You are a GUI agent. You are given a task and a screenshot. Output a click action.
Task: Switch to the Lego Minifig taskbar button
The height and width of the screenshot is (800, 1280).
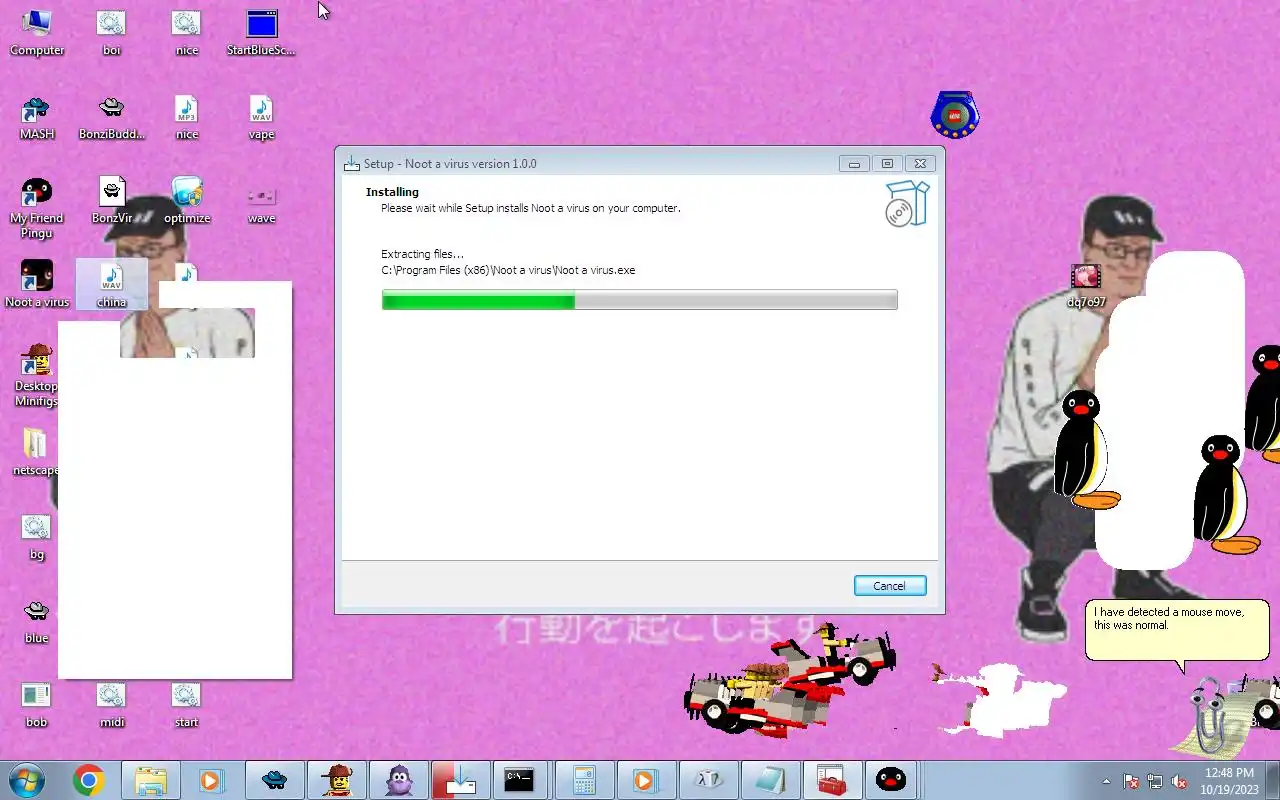point(336,779)
